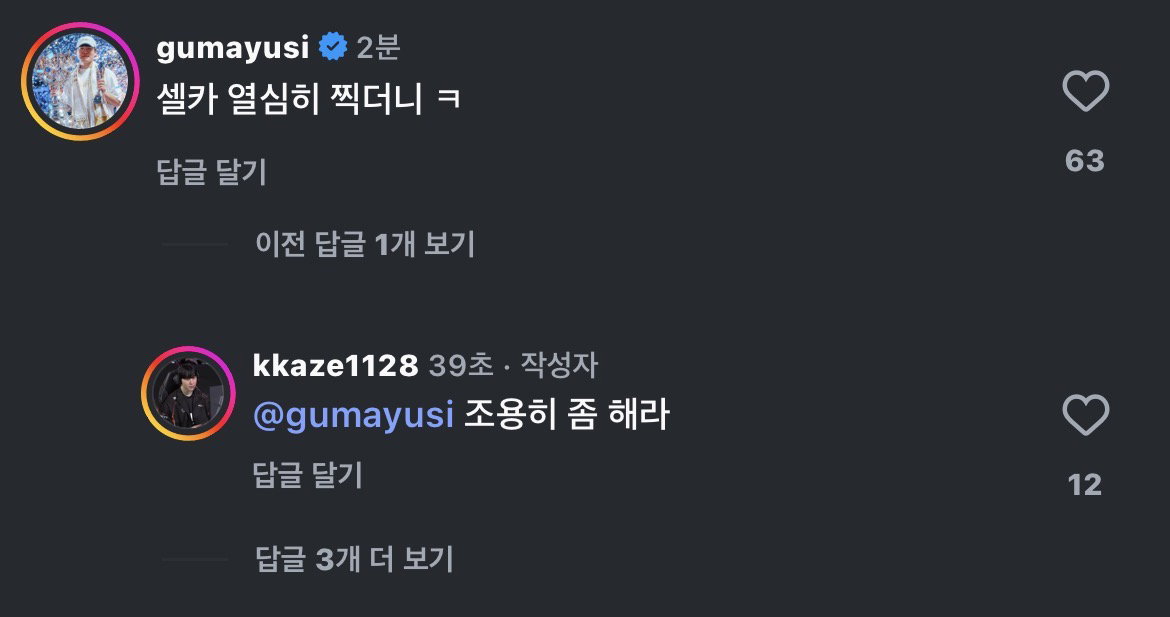Like kkaze1128's reply with the heart icon

(x=1086, y=415)
